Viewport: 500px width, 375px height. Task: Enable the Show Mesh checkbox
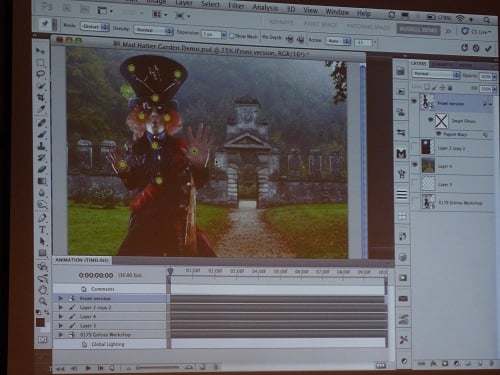232,36
